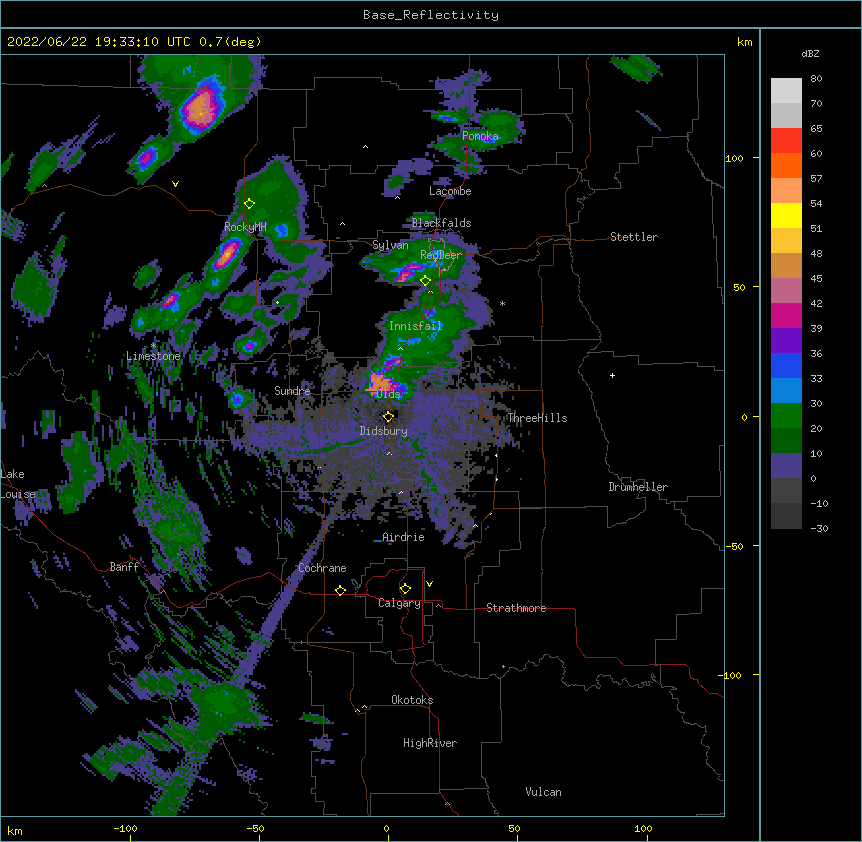Viewport: 862px width, 842px height.
Task: Click the 80 dBZ light gray legend swatch
Action: 786,90
